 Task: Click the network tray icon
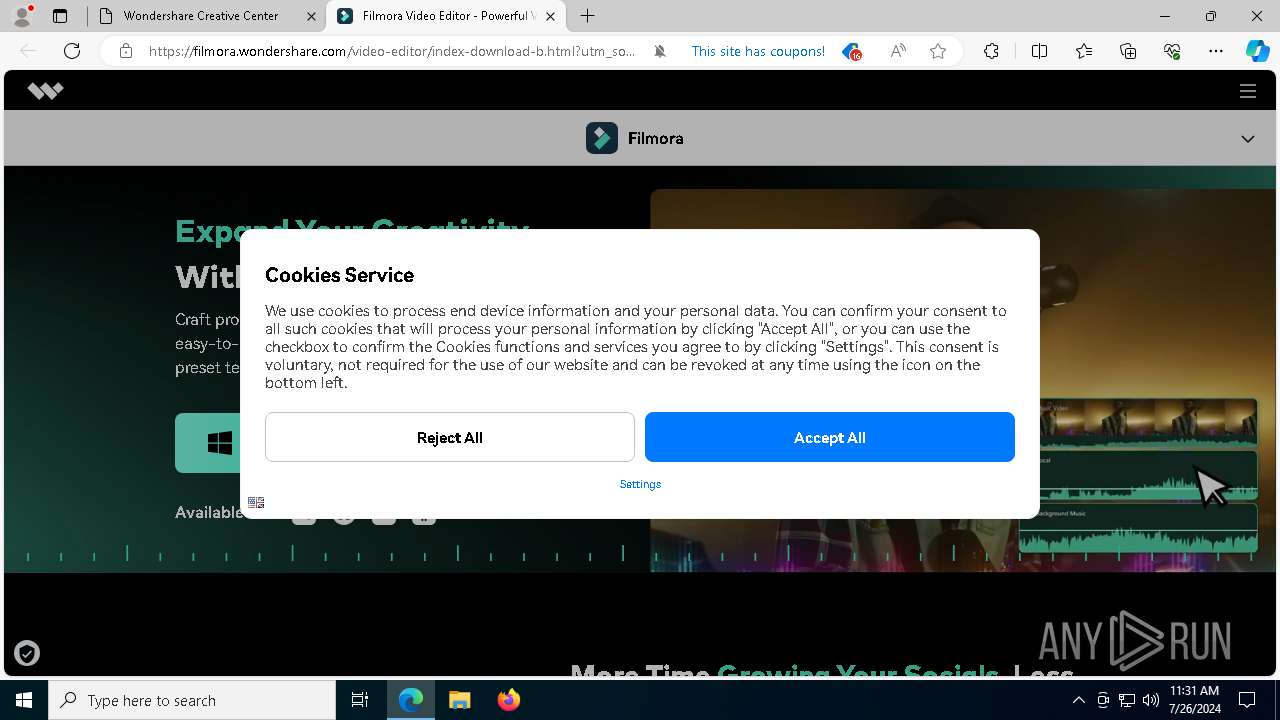1127,700
